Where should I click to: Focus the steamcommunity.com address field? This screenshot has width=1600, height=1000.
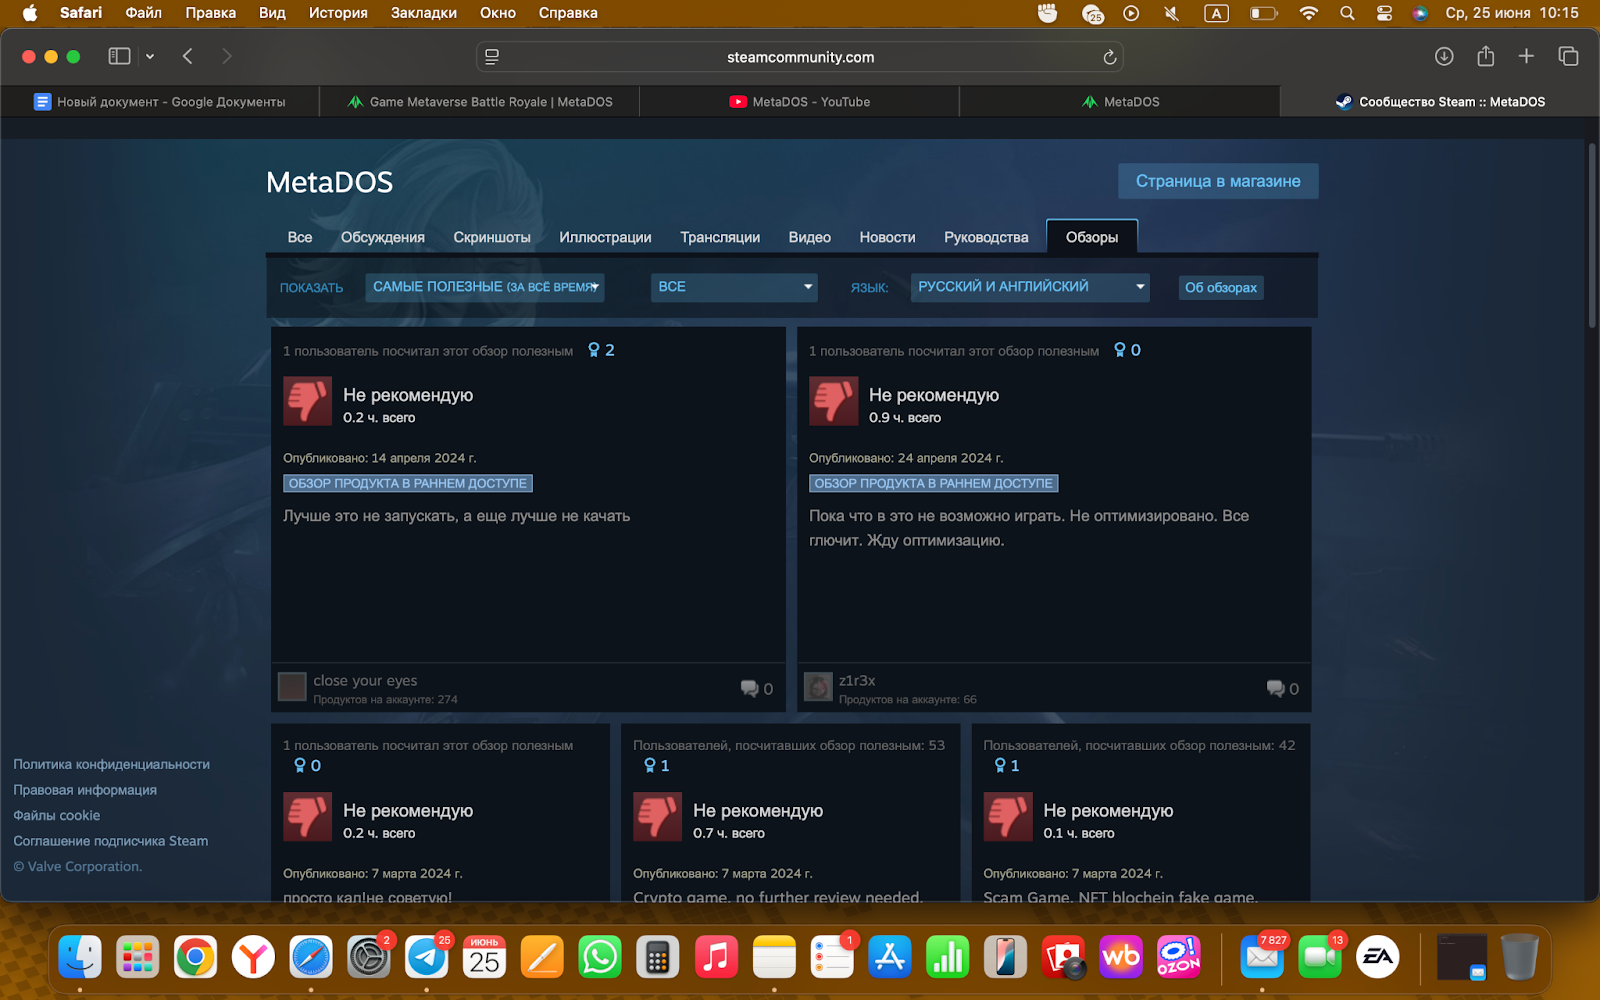point(800,57)
